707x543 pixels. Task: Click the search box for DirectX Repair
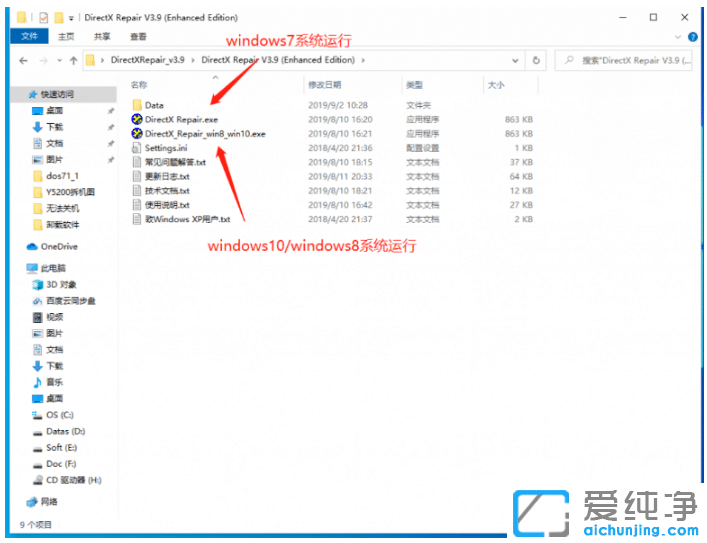click(x=623, y=60)
